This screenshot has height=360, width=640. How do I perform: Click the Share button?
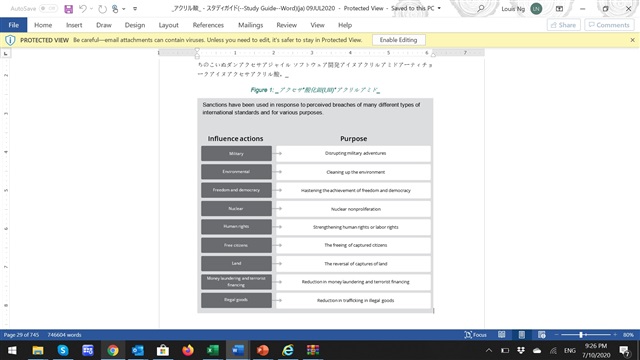(563, 25)
